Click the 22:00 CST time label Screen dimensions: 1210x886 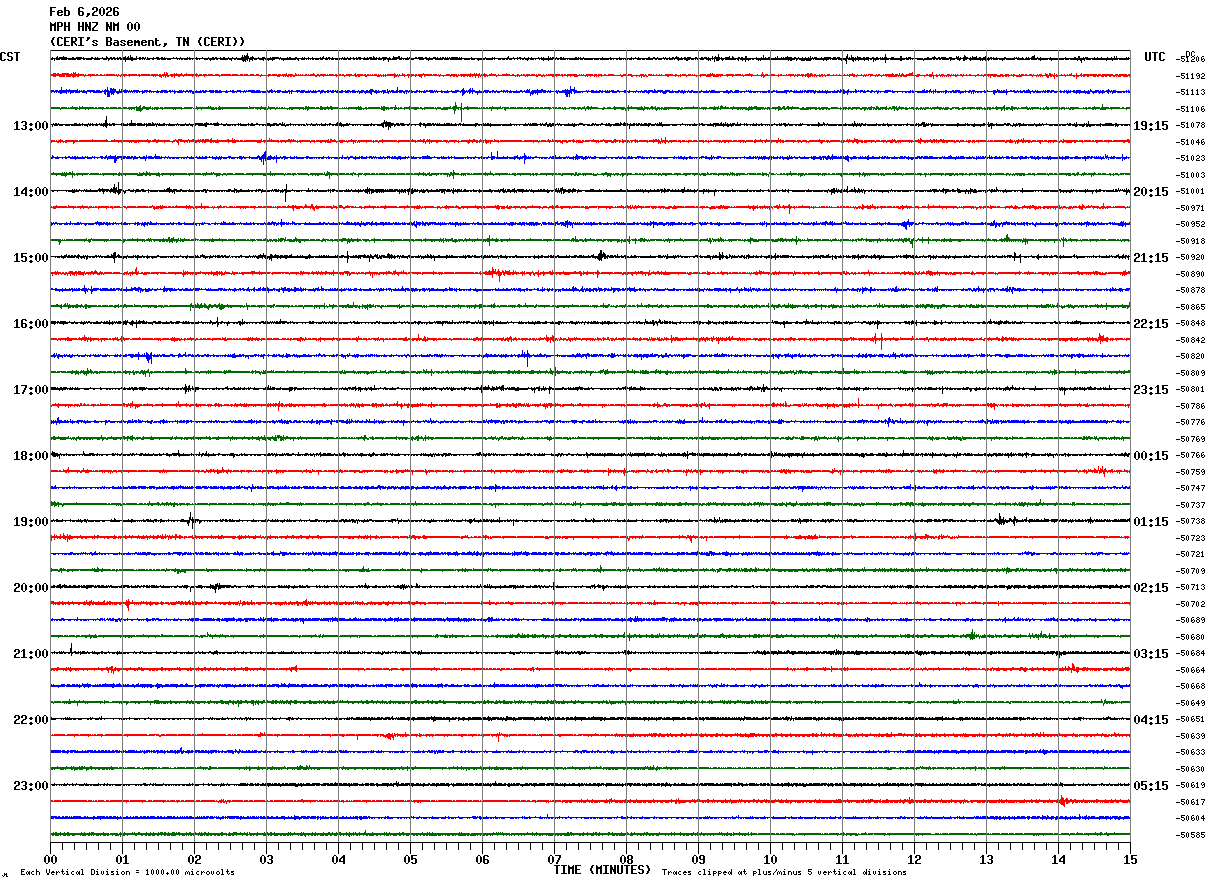tap(30, 720)
